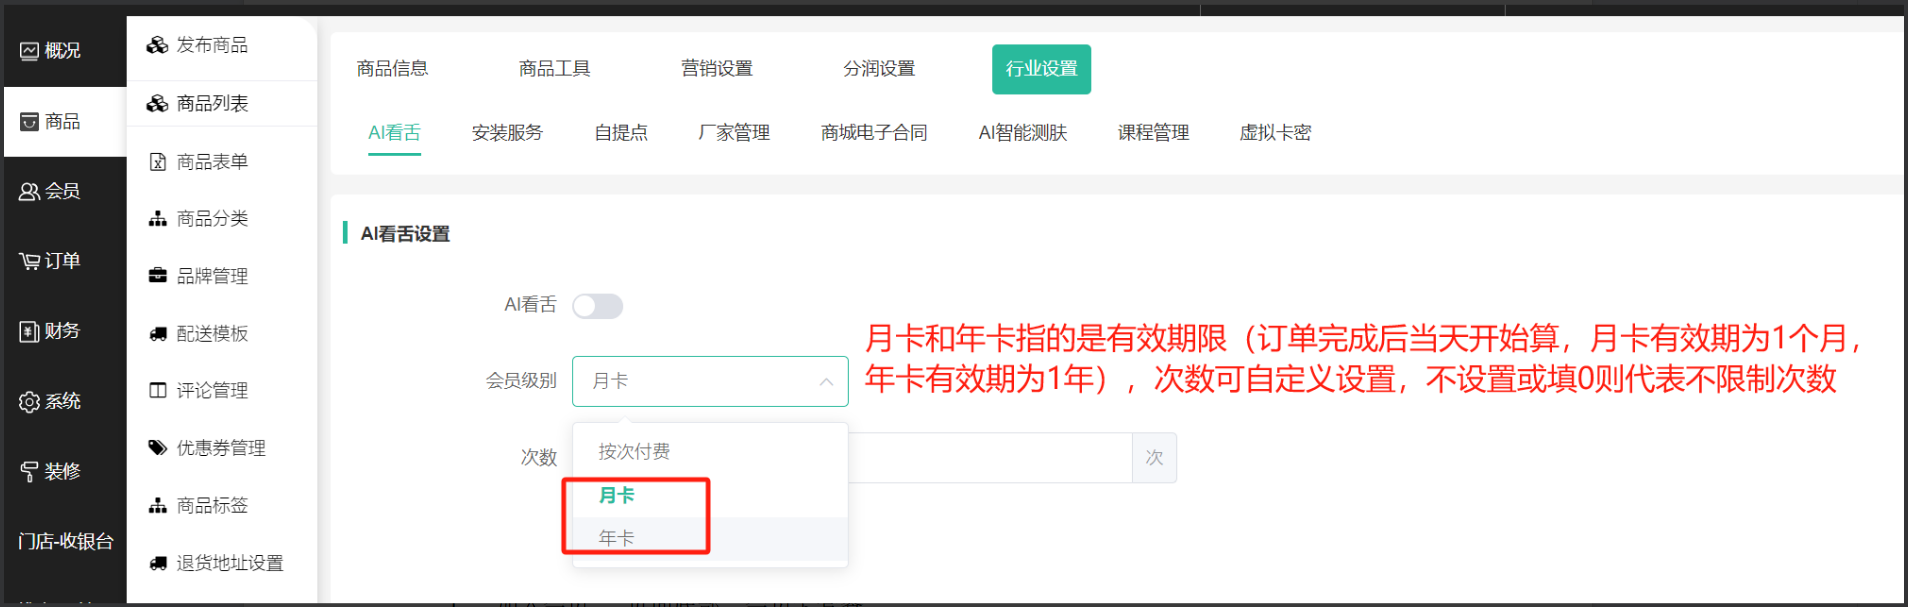This screenshot has width=1908, height=607.
Task: Open 财务 finance icon in sidebar
Action: (x=29, y=332)
